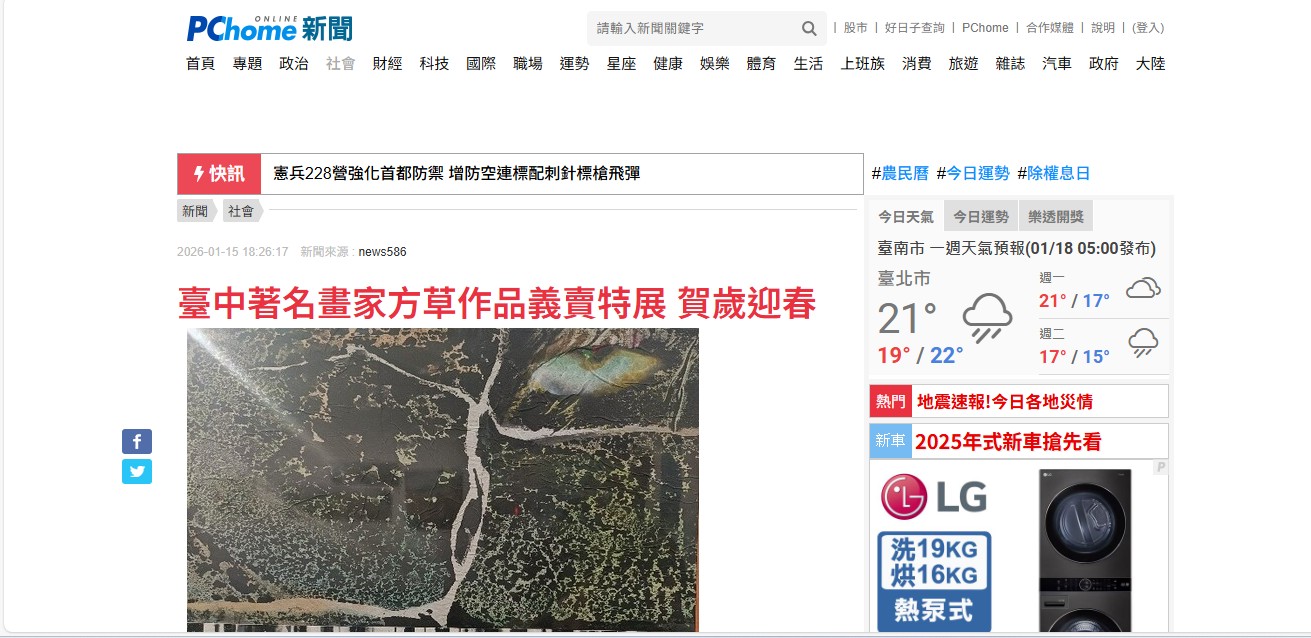
Task: Click the #農民曆 hashtag link
Action: point(900,173)
